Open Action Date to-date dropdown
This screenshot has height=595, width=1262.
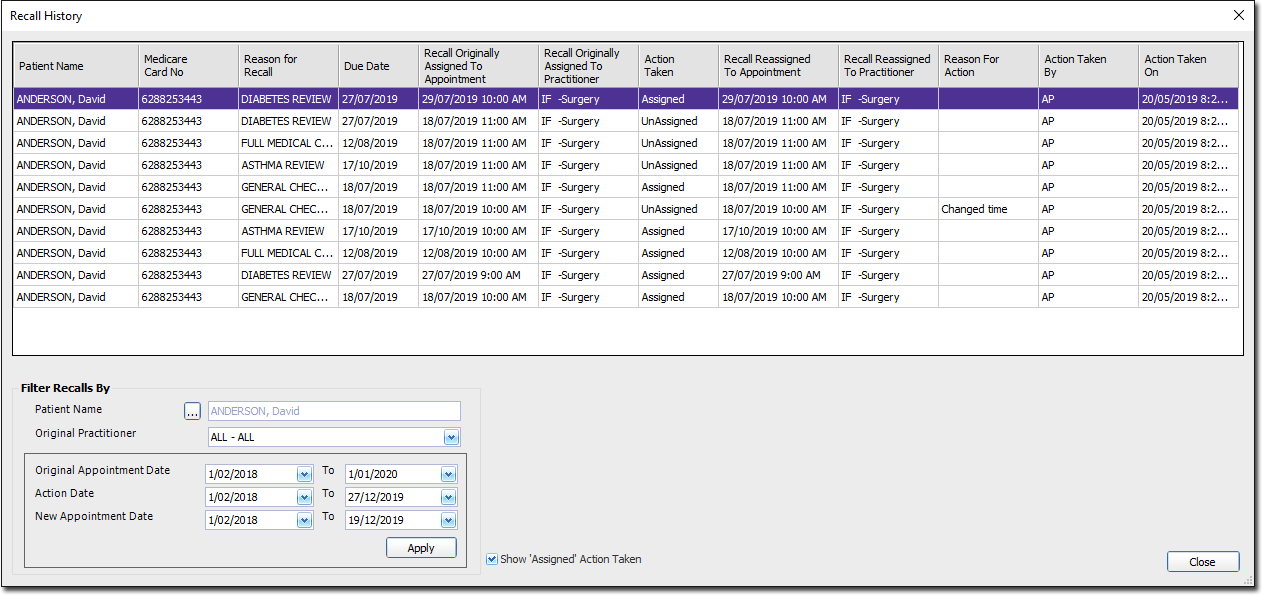click(448, 497)
